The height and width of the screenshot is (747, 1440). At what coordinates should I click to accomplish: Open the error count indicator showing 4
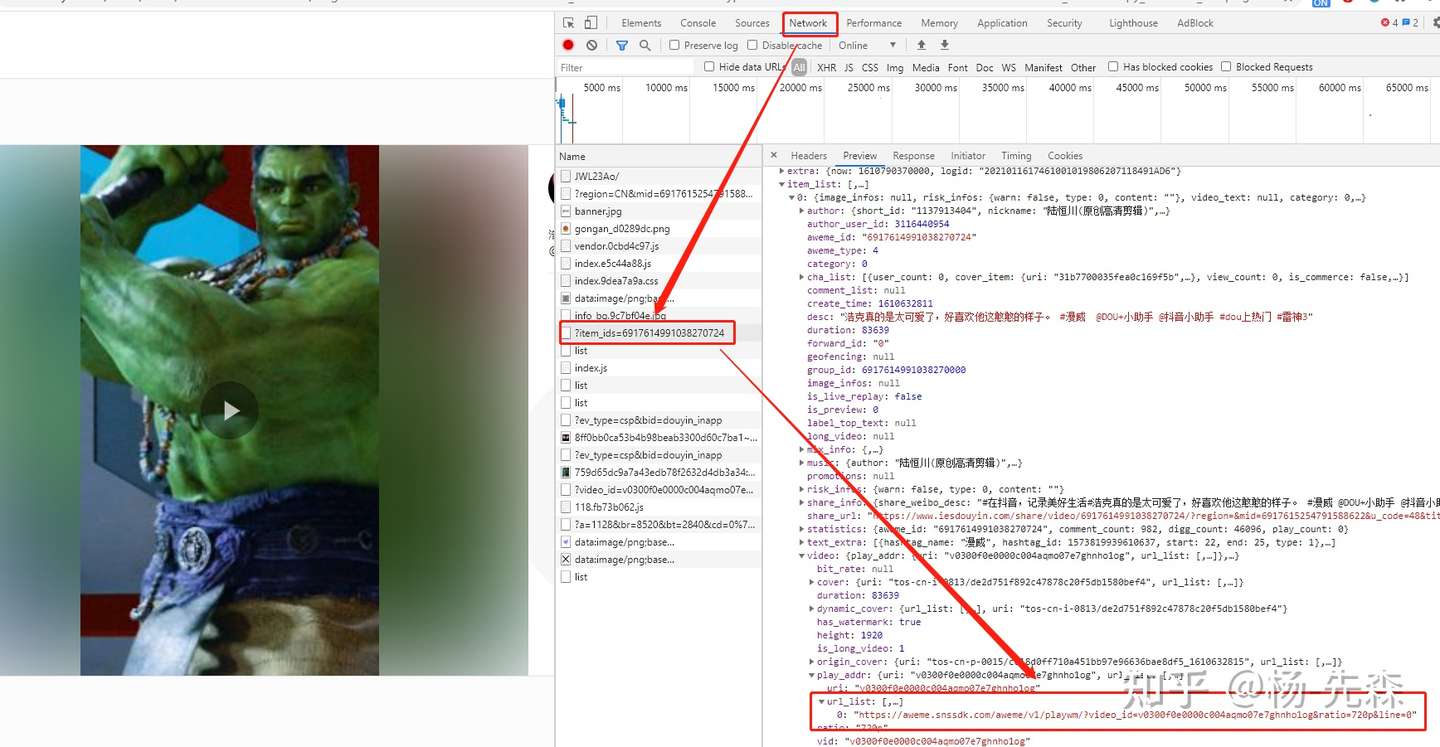[1389, 23]
